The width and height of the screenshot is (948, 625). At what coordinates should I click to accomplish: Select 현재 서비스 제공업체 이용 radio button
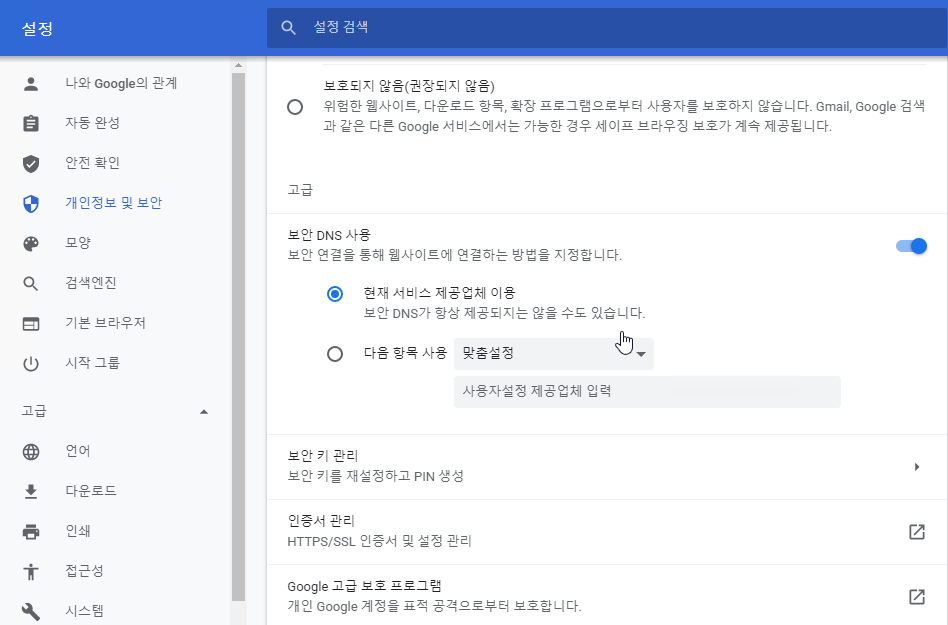tap(335, 294)
